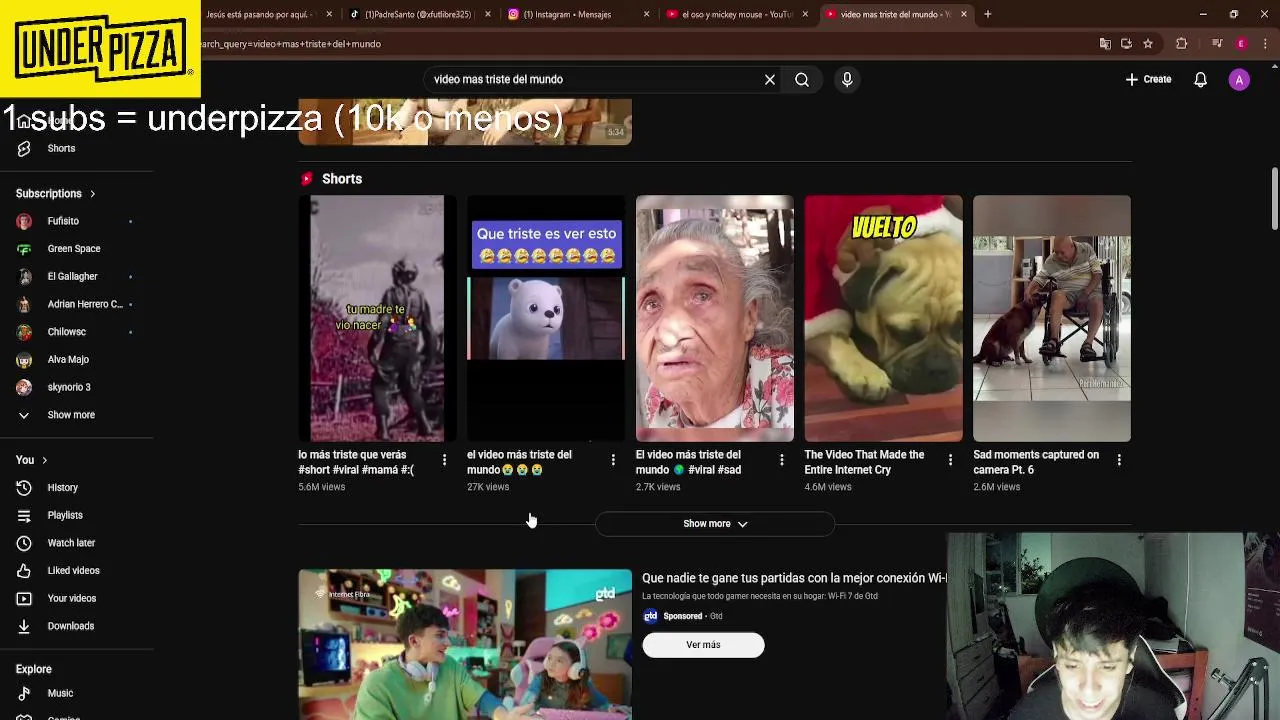Open Chilowsc channel subscription
Screen dimensions: 1280x720
(x=66, y=331)
